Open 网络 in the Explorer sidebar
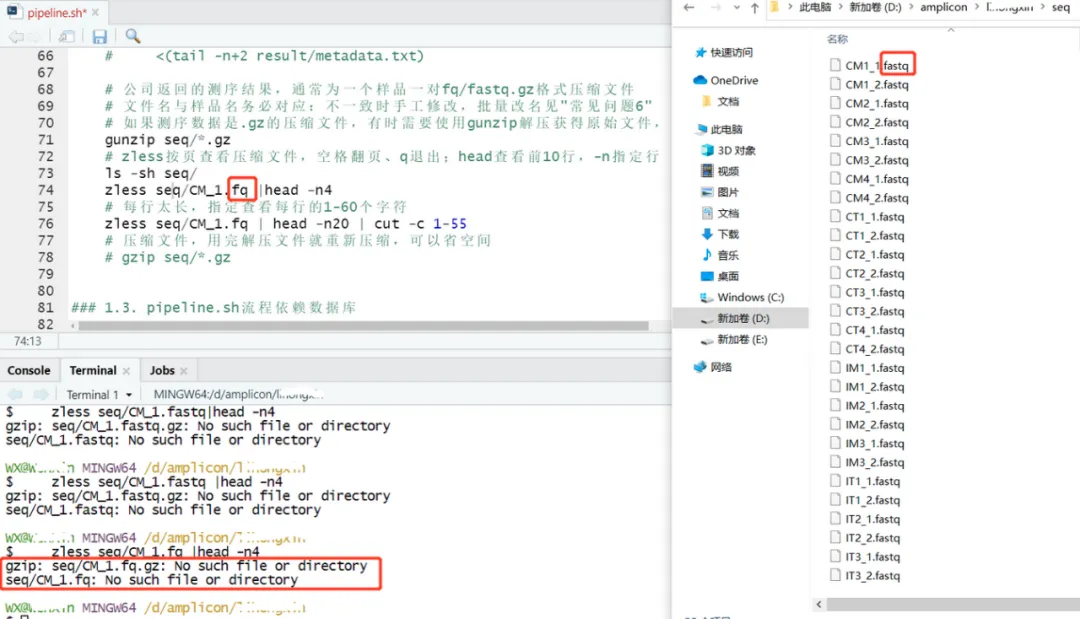The width and height of the screenshot is (1080, 619). tap(713, 367)
